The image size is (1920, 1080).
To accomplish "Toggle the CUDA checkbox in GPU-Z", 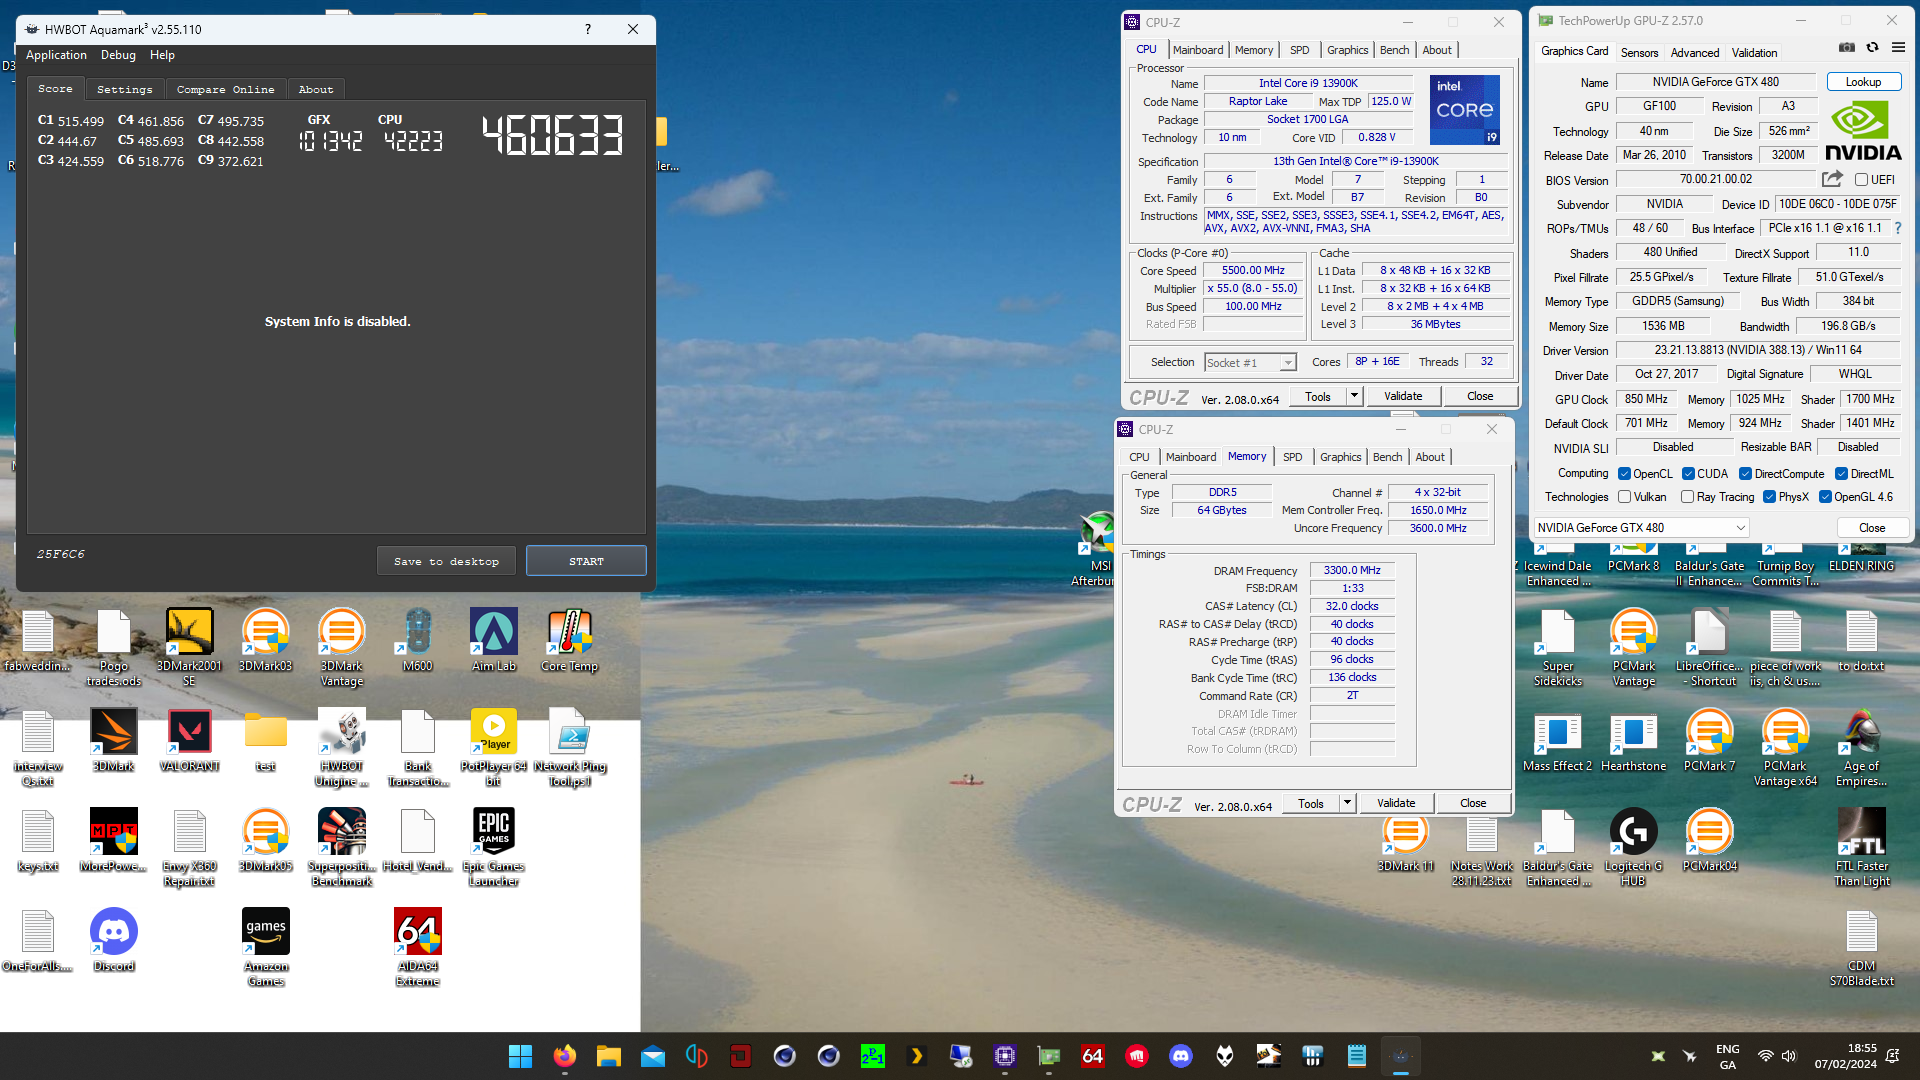I will click(1688, 474).
